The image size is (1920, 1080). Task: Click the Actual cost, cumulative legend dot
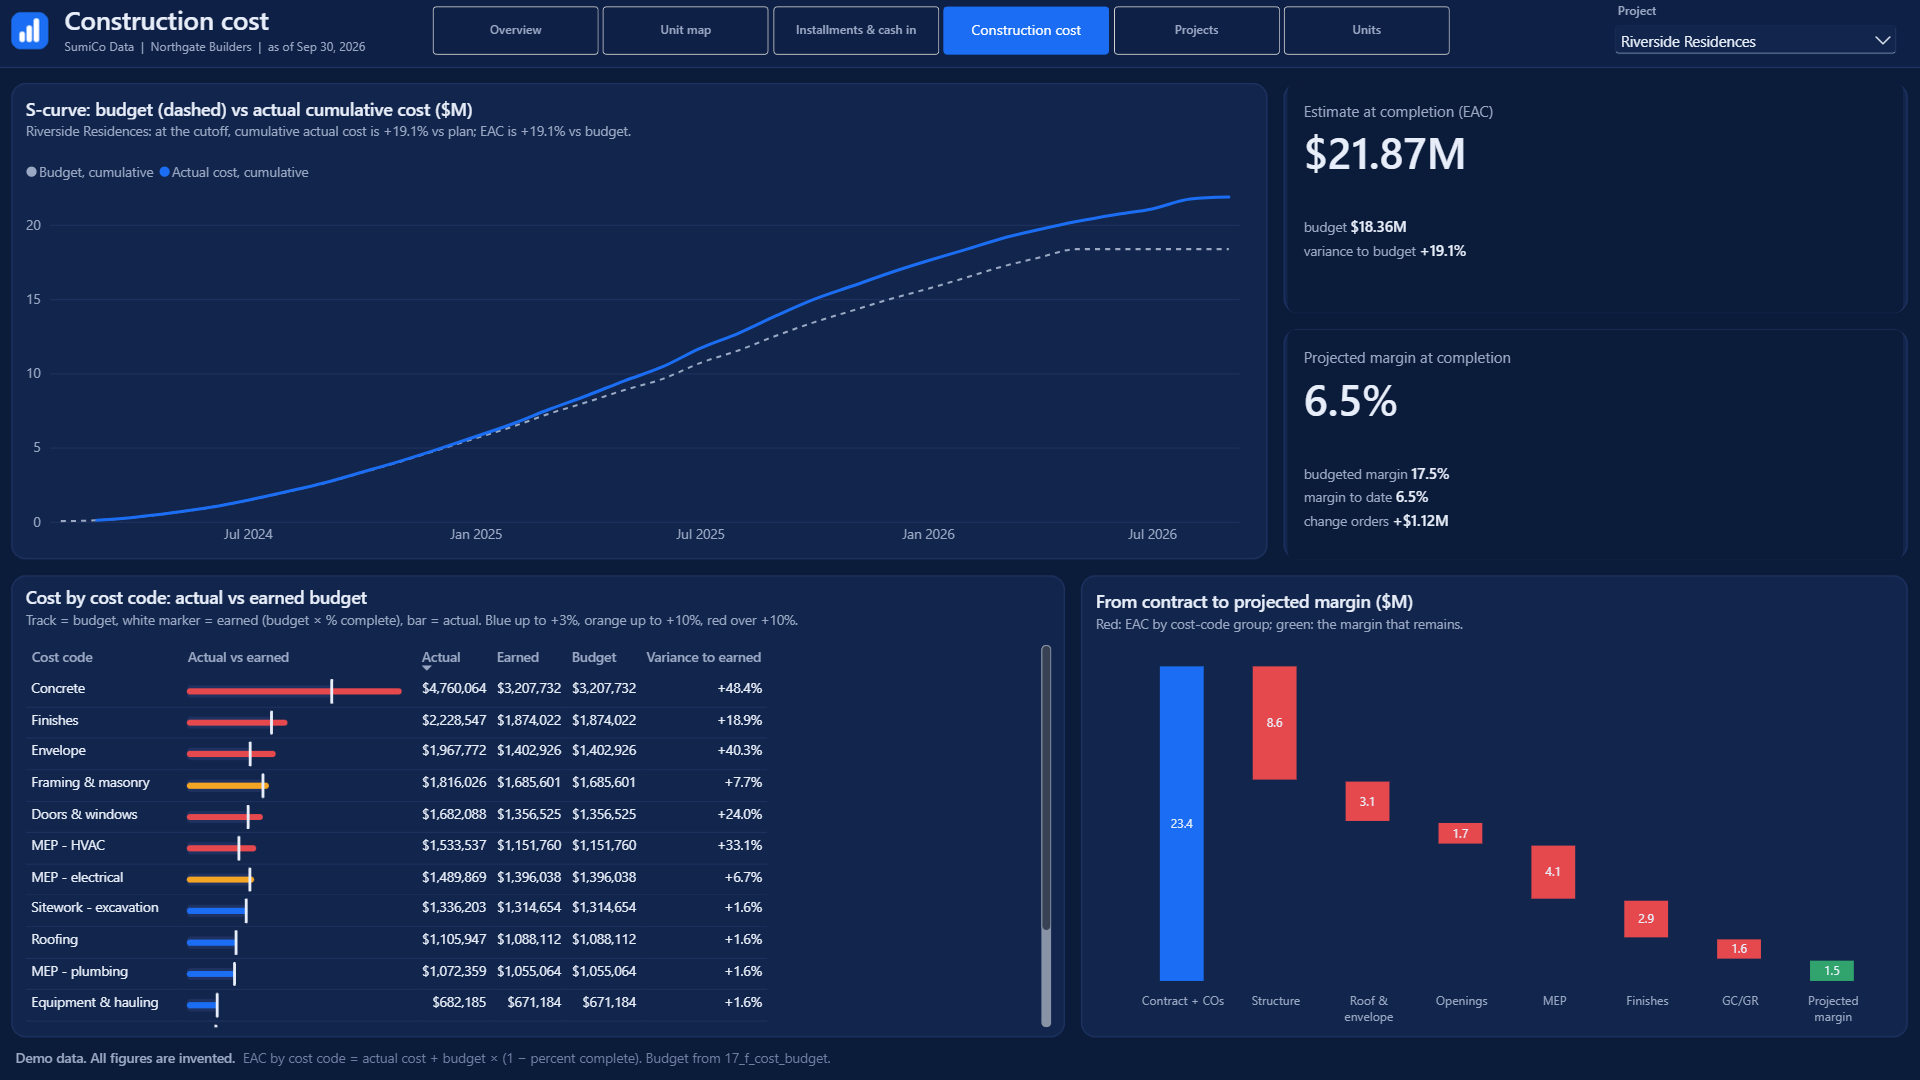[164, 172]
